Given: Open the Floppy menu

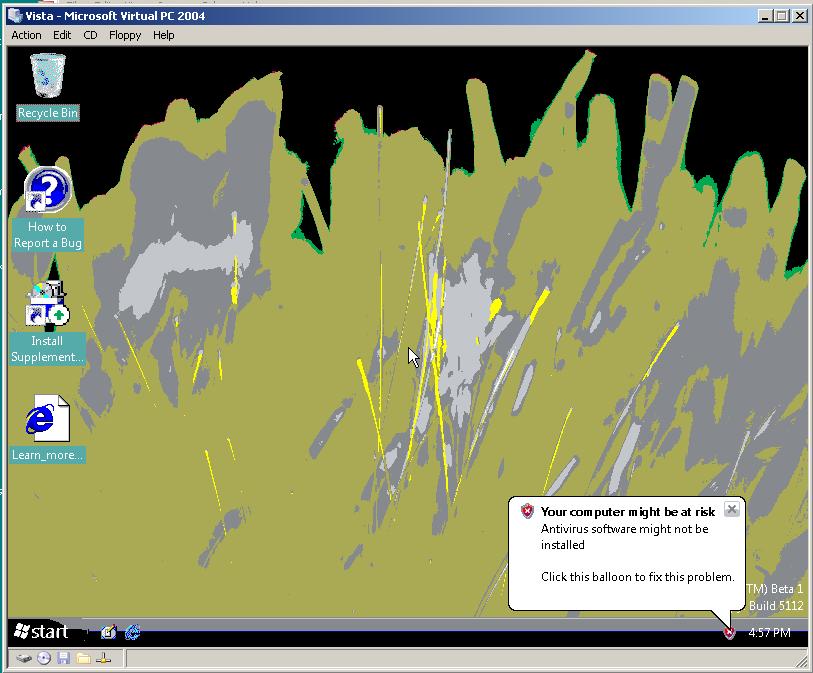Looking at the screenshot, I should tap(125, 35).
